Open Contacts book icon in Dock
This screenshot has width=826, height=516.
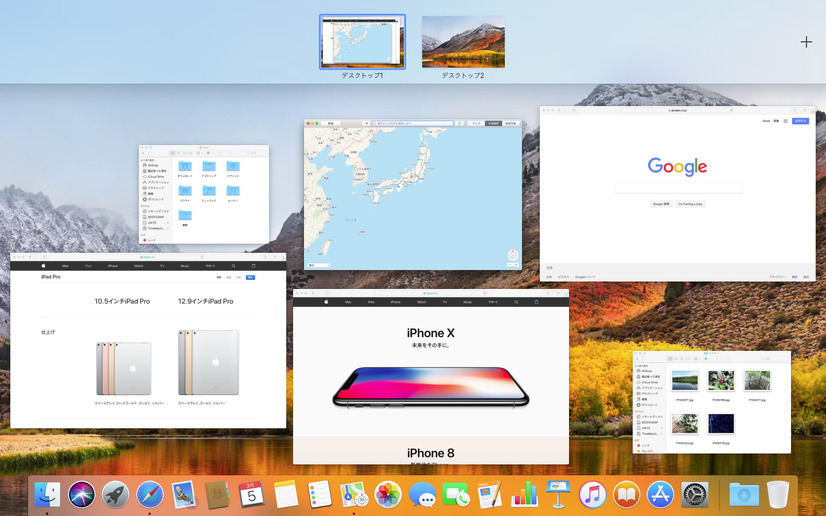[x=217, y=494]
